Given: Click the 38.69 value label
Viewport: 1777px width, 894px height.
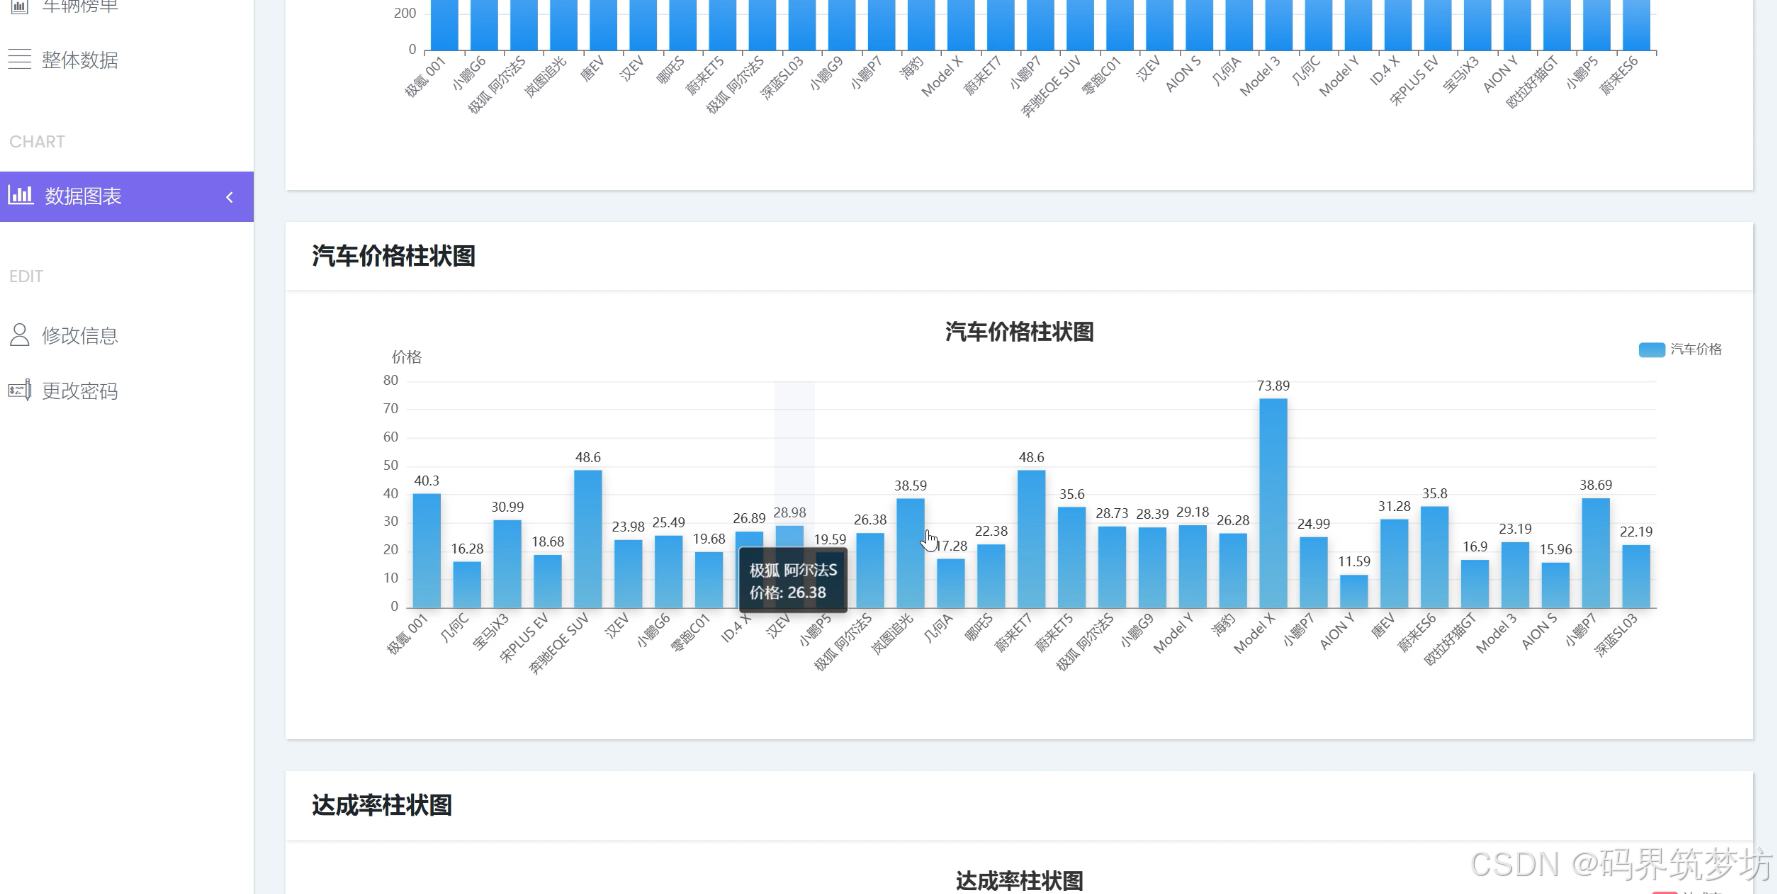Looking at the screenshot, I should pyautogui.click(x=1596, y=485).
